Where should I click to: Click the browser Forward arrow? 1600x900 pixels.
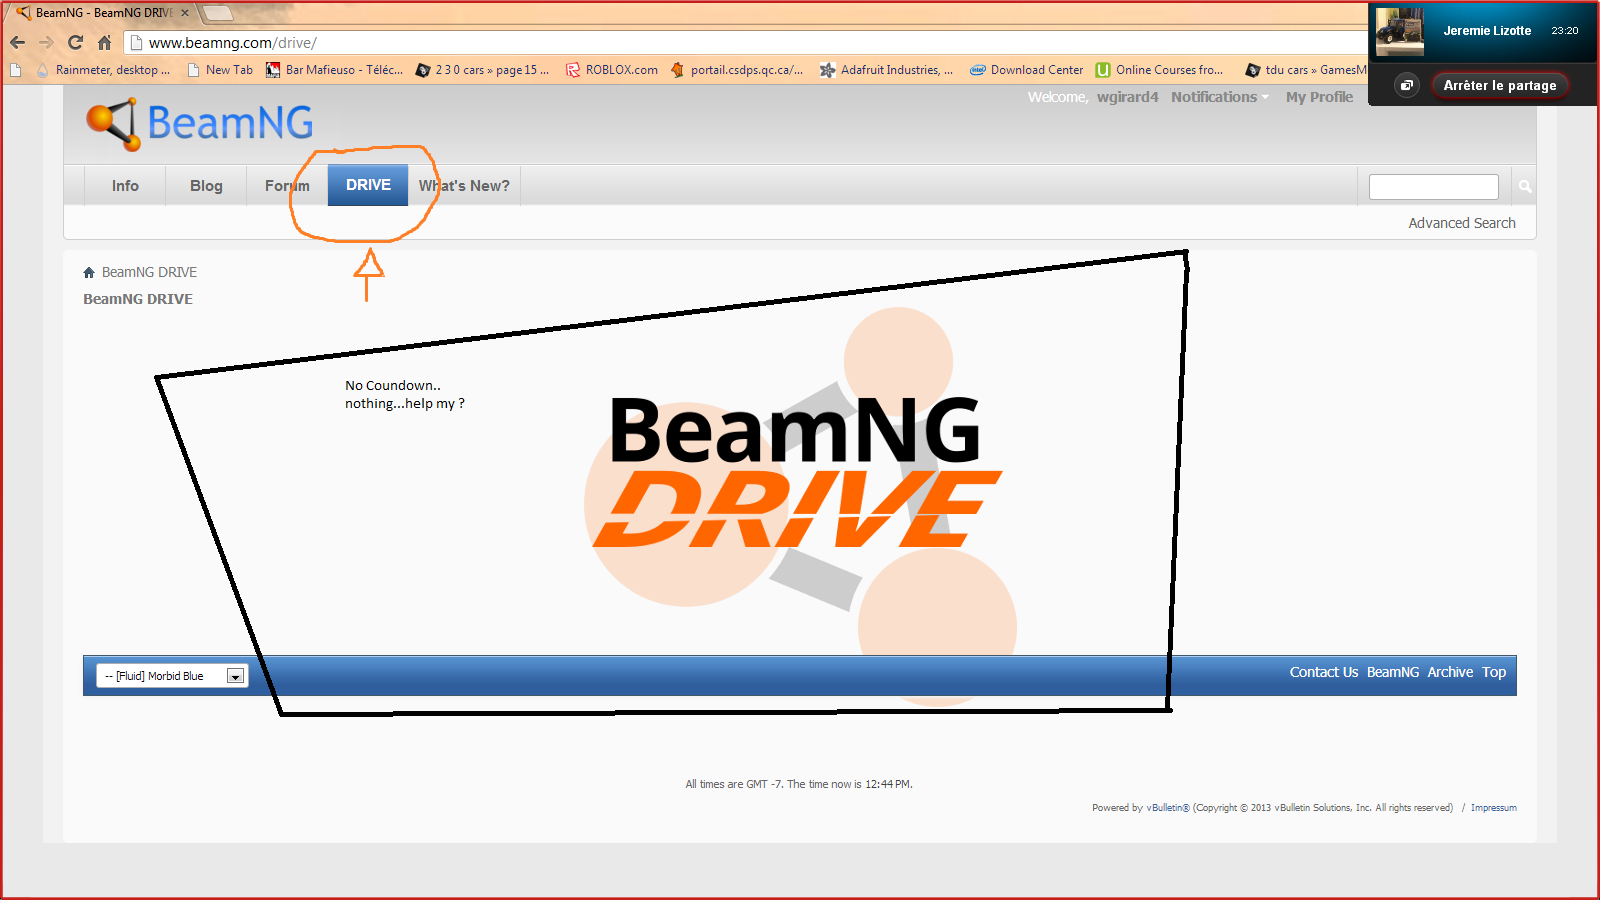(46, 43)
